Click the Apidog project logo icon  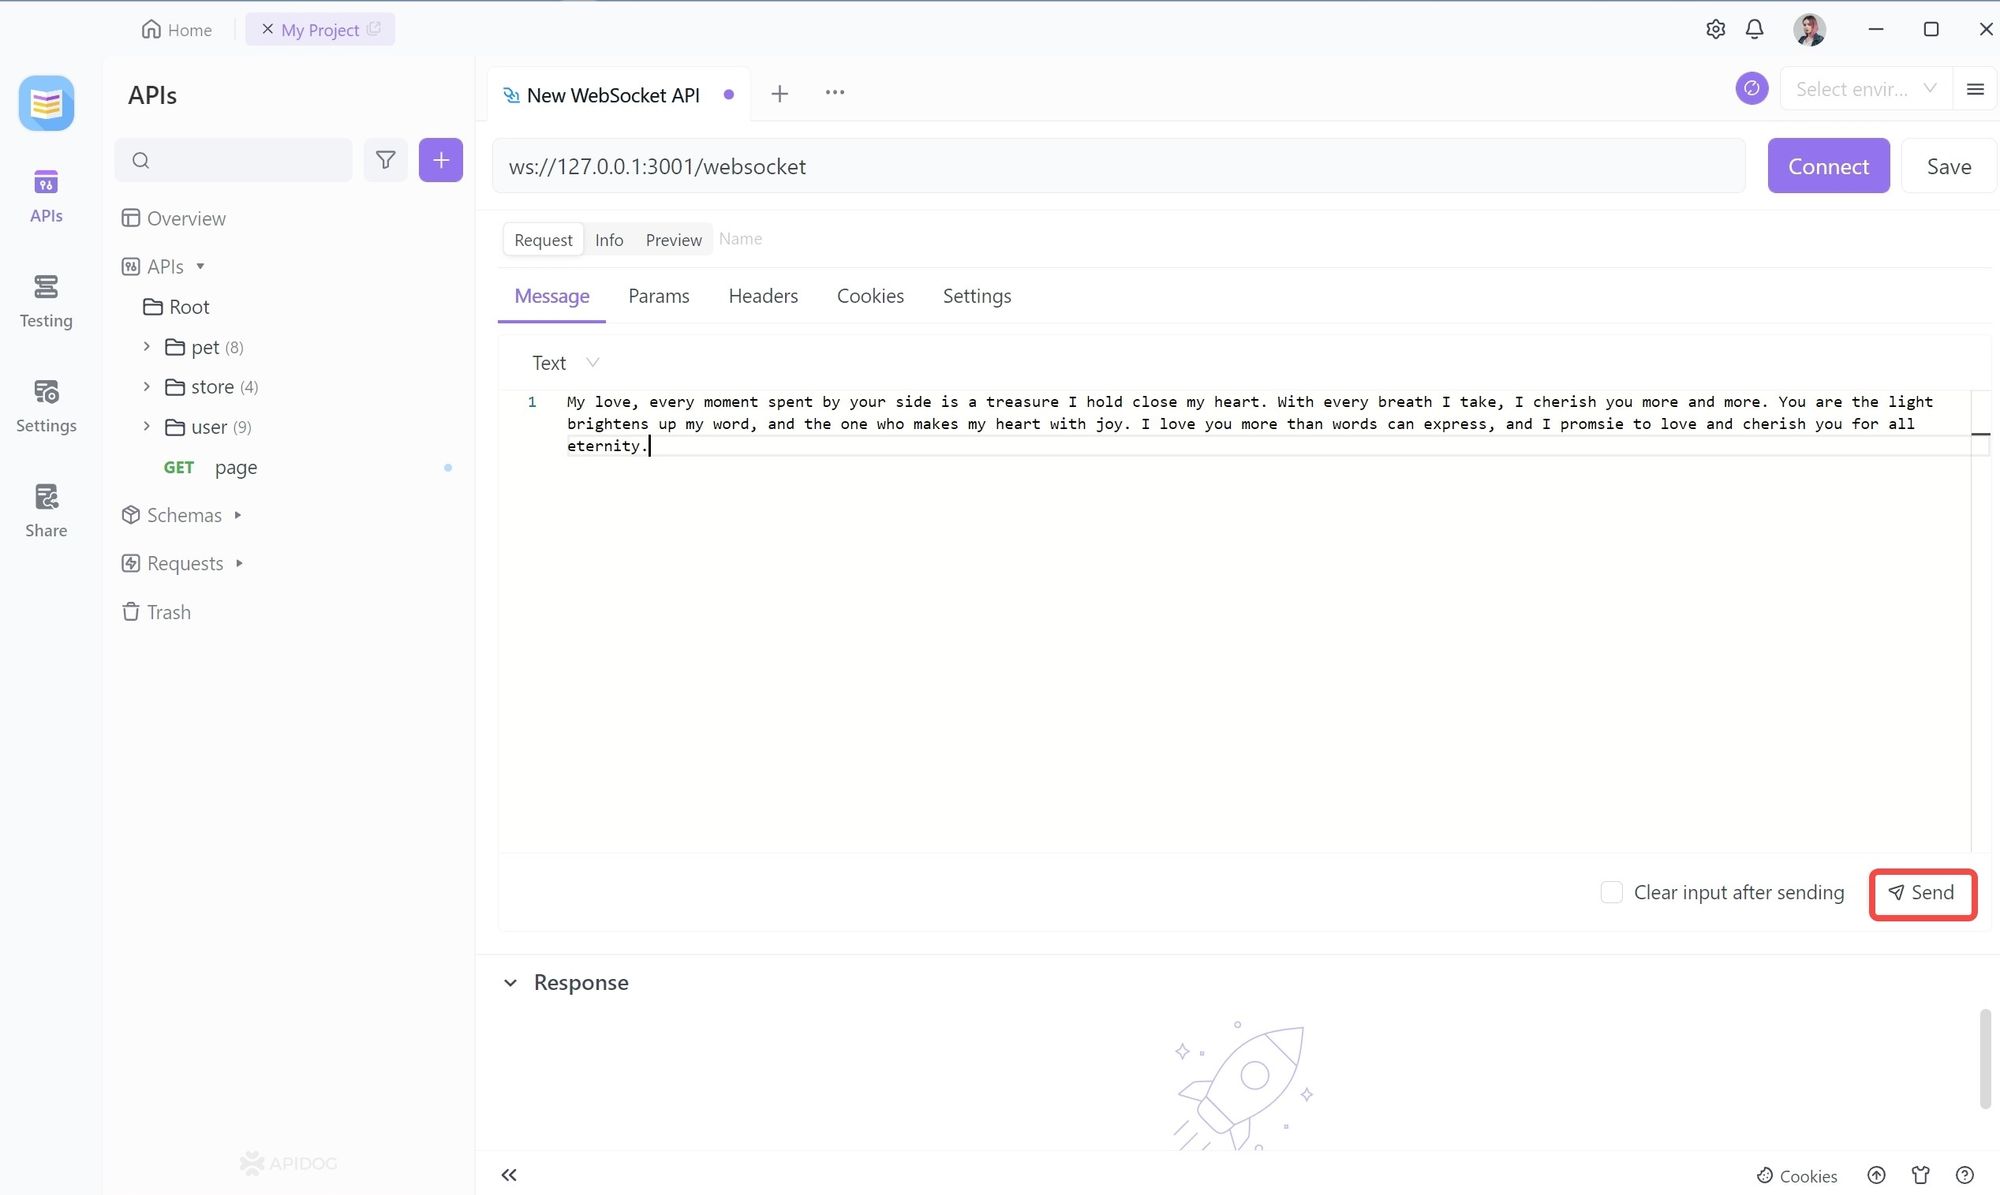(46, 103)
